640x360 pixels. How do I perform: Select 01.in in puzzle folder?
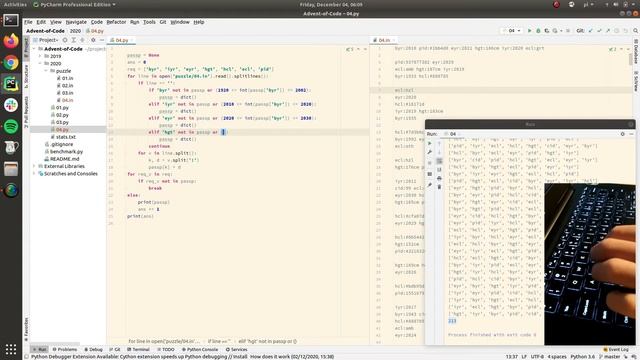(x=67, y=78)
